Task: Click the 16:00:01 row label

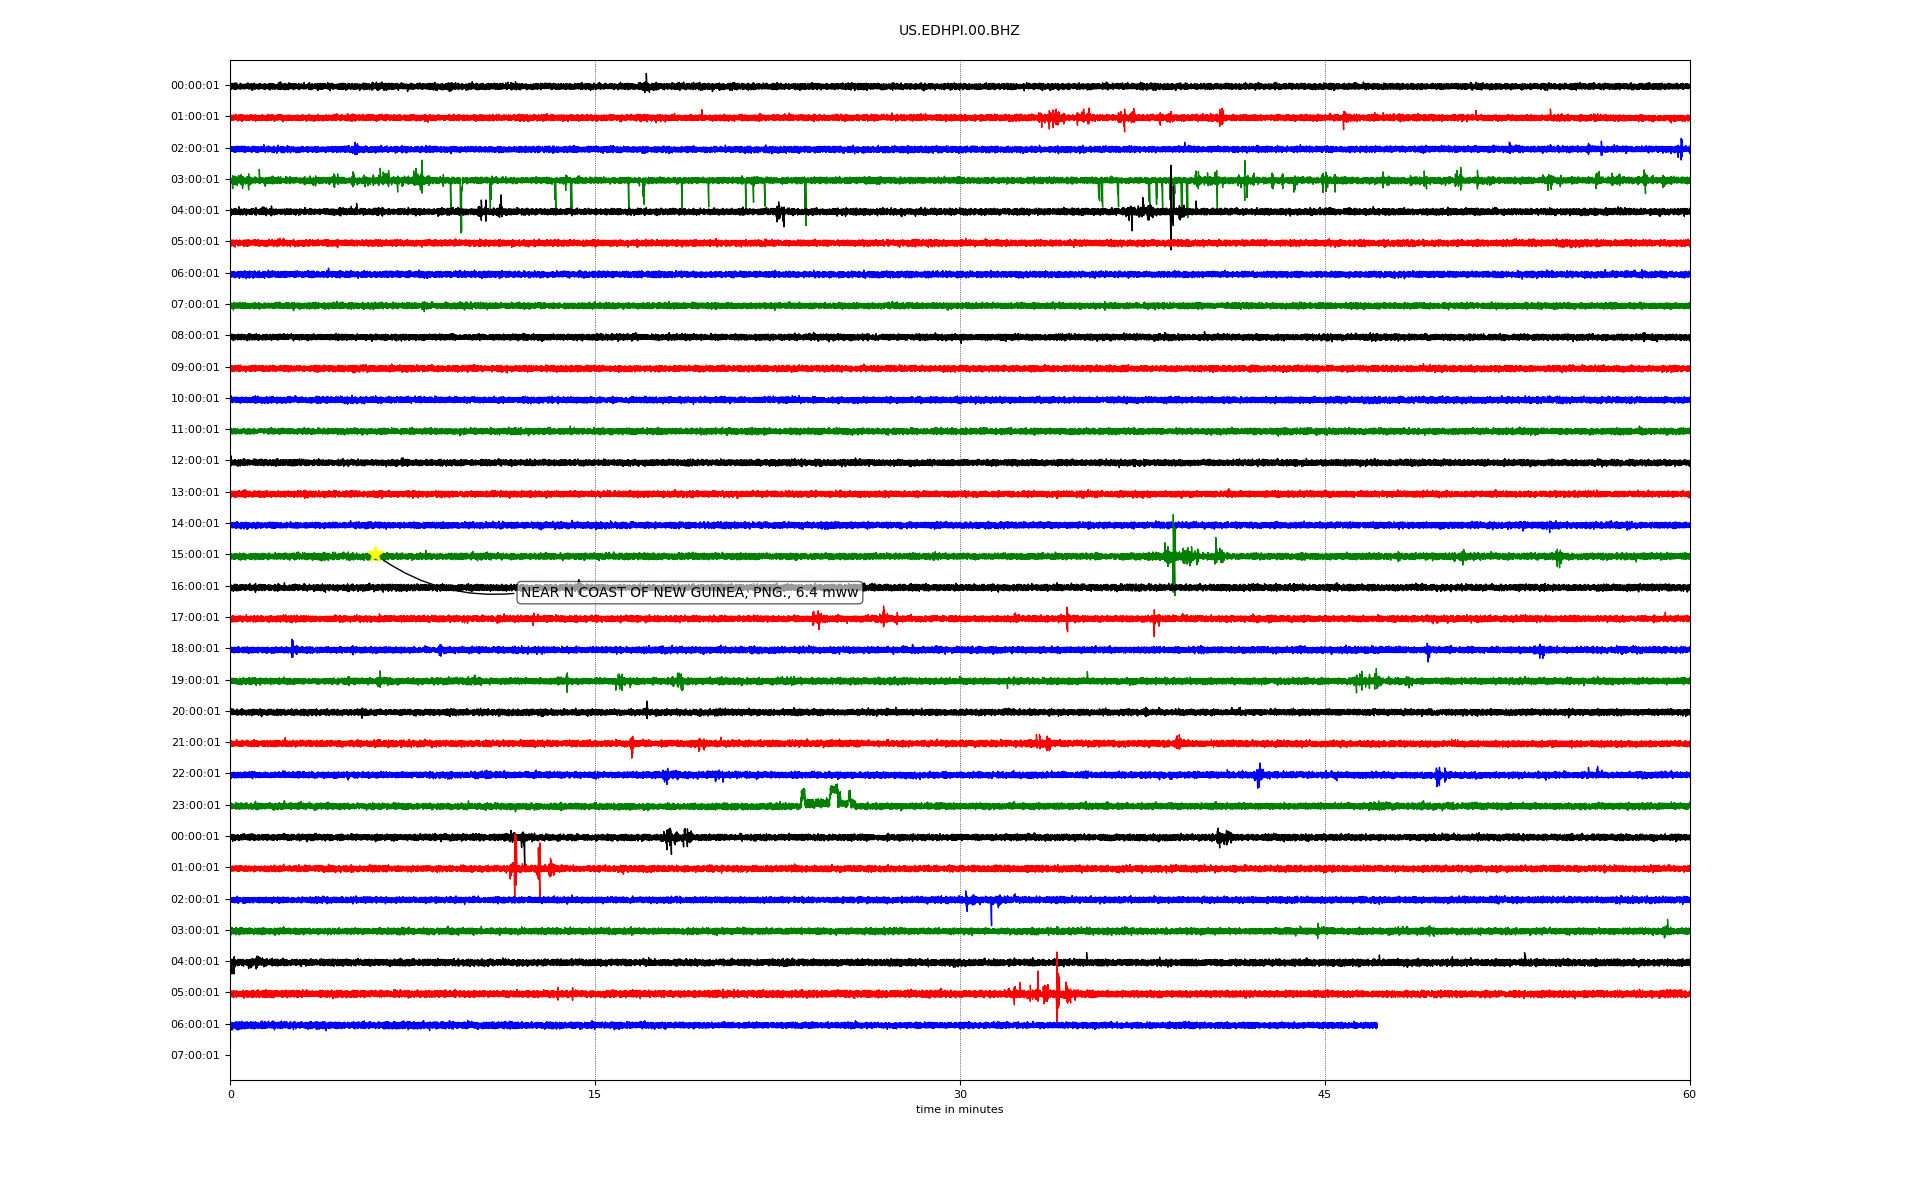Action: point(195,586)
